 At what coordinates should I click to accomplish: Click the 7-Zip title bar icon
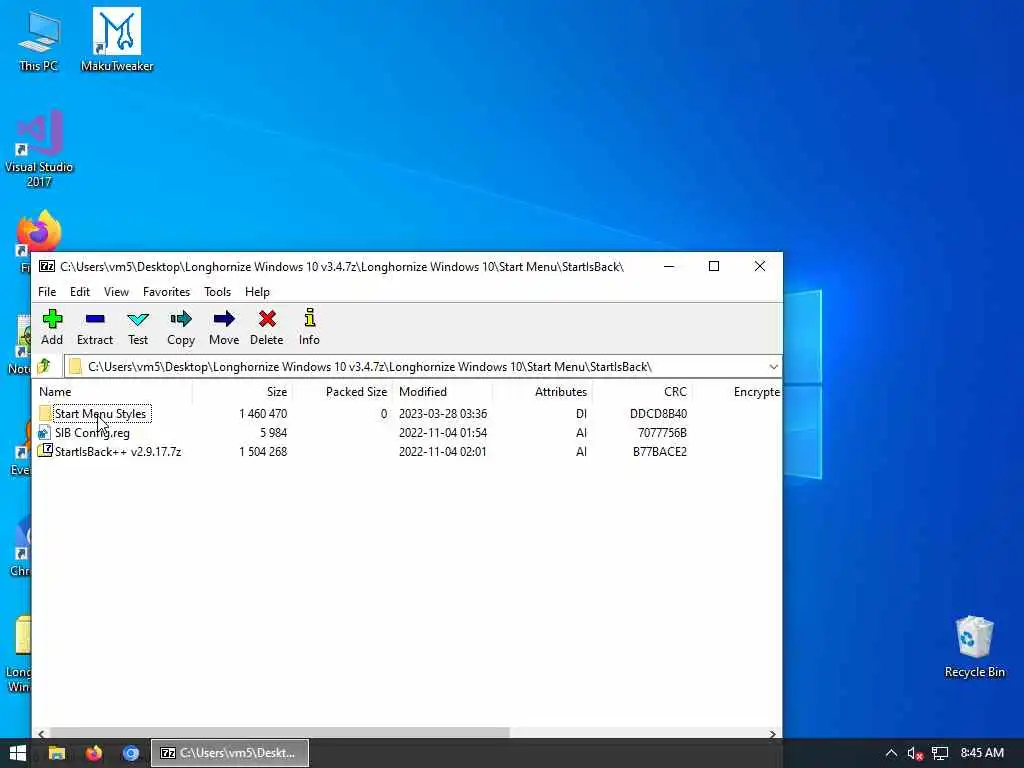[x=46, y=266]
